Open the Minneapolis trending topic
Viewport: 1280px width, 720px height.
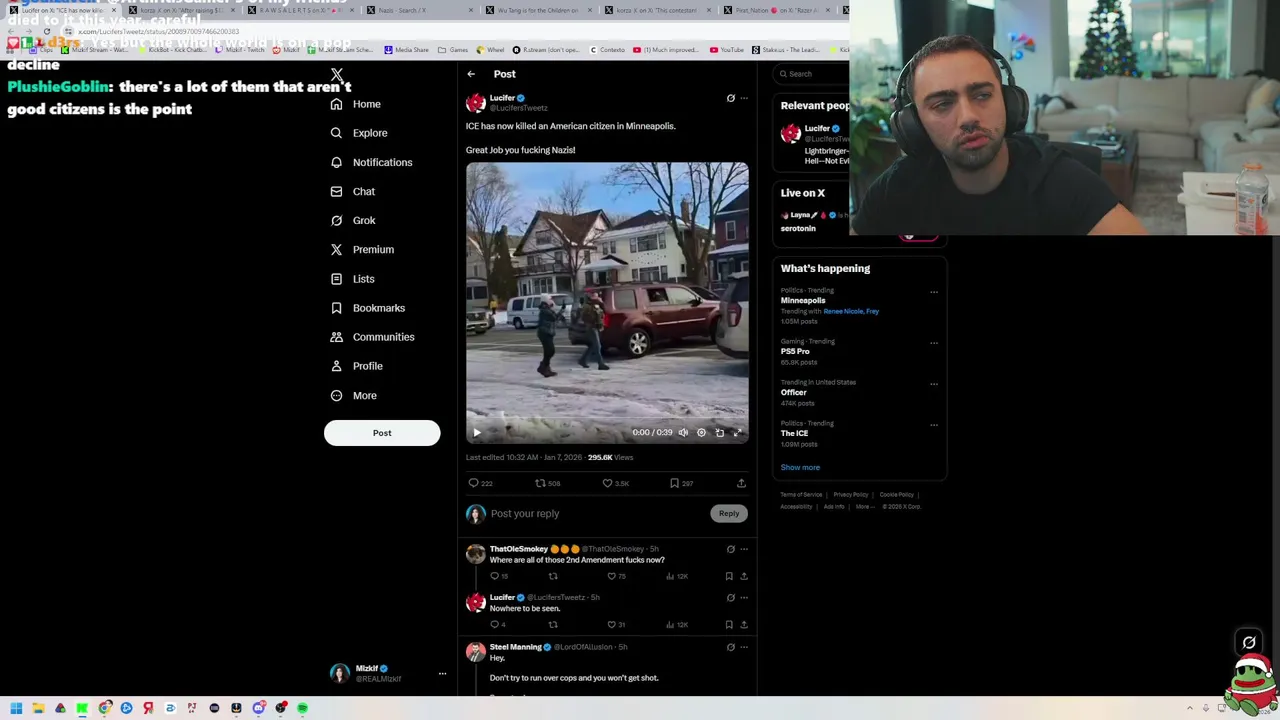pos(803,300)
